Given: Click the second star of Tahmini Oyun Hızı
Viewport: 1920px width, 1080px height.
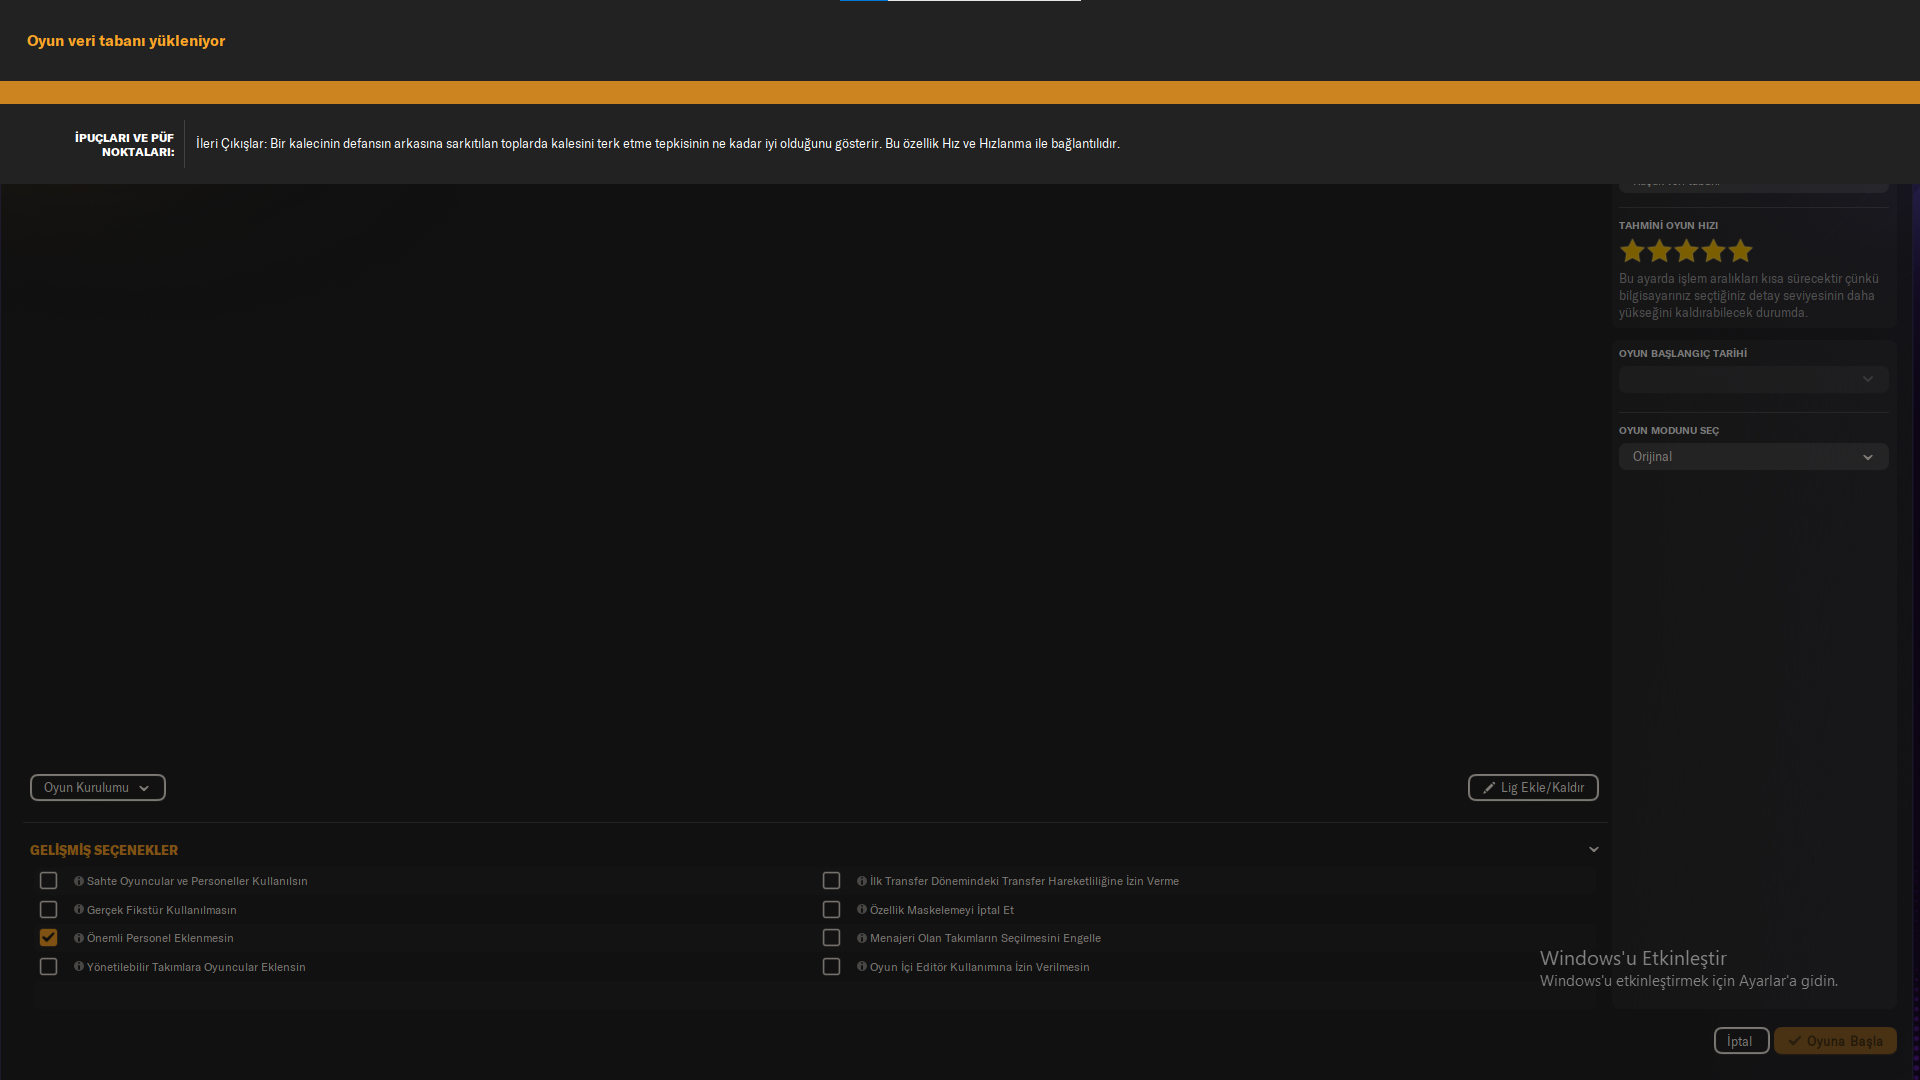Looking at the screenshot, I should (x=1659, y=251).
